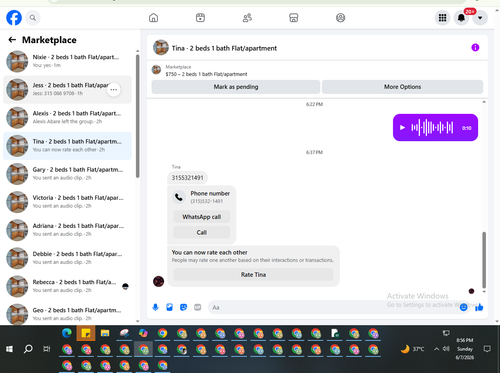Open the 37°C weather widget
Screen dimensions: 500x373
pyautogui.click(x=413, y=349)
